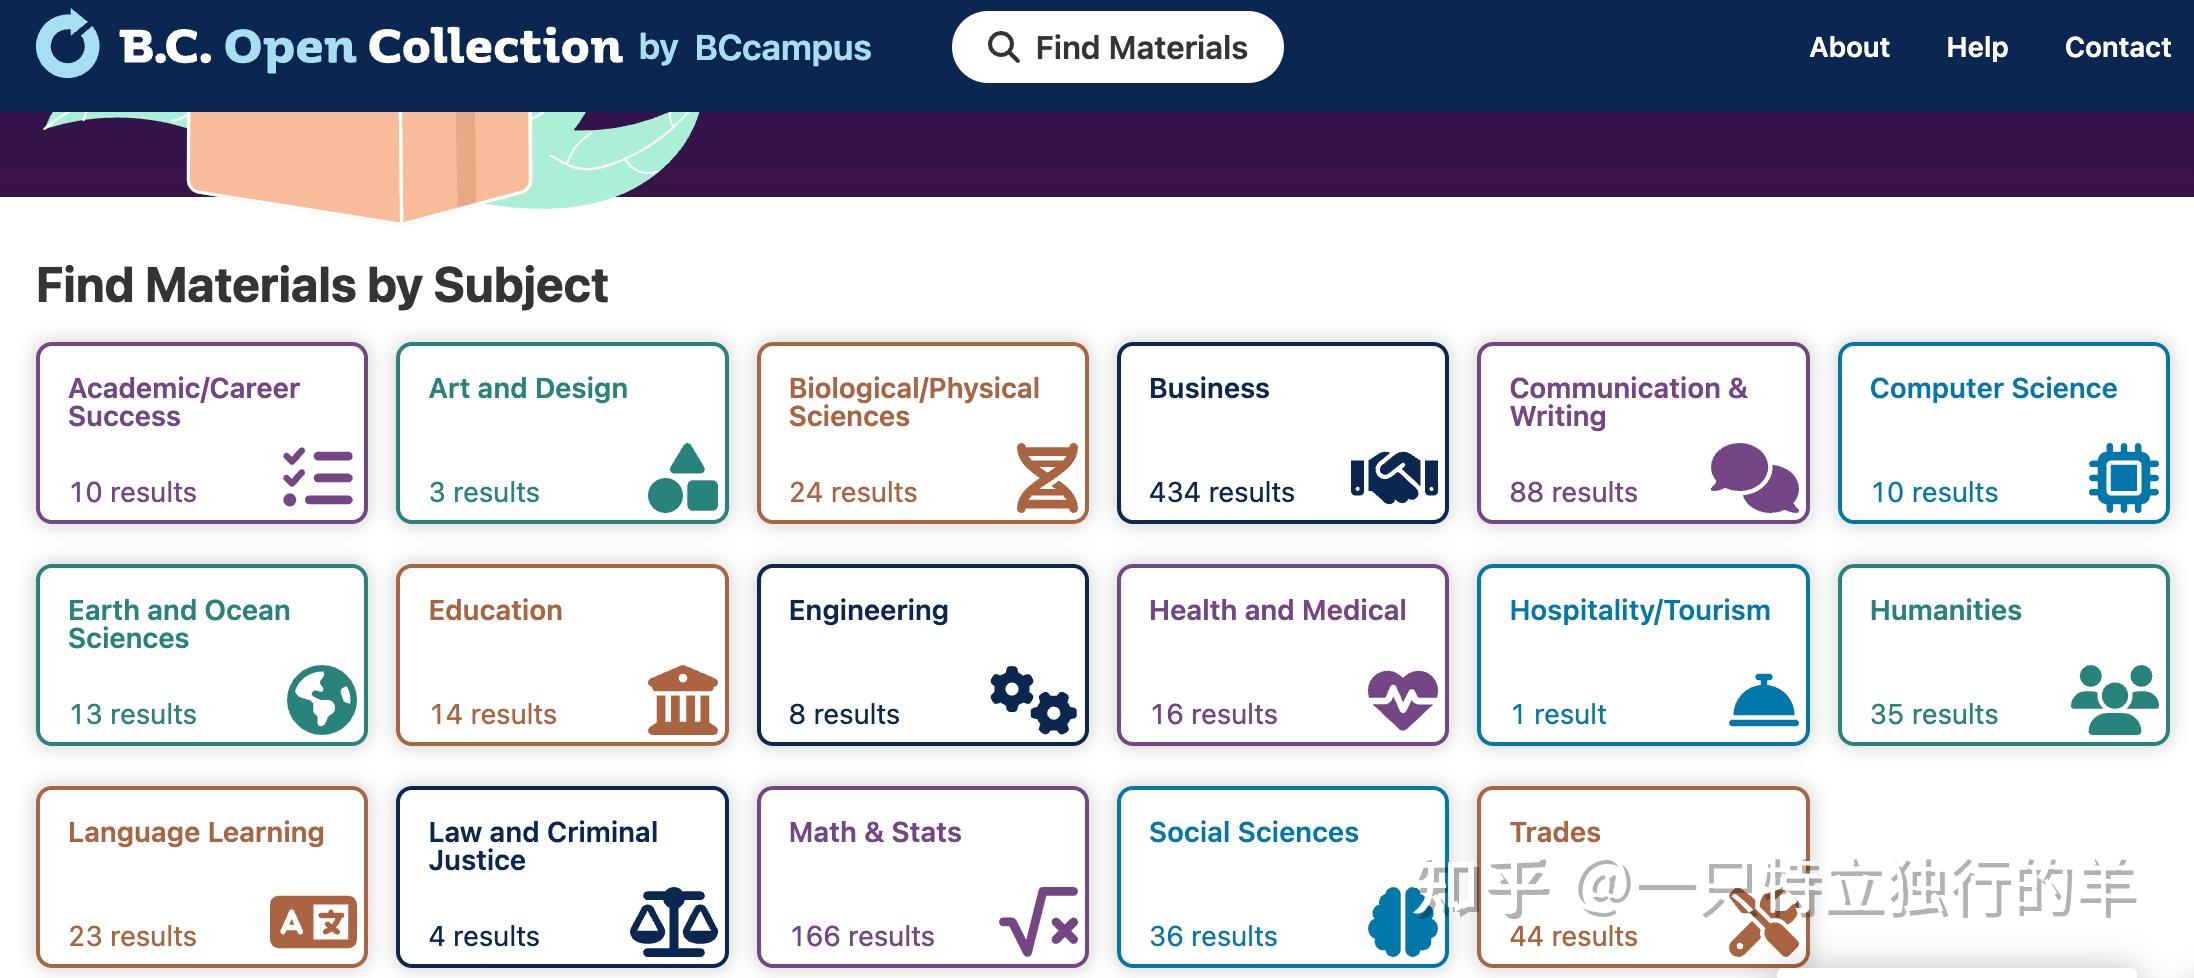Open the About menu item
The width and height of the screenshot is (2194, 978).
coord(1849,47)
